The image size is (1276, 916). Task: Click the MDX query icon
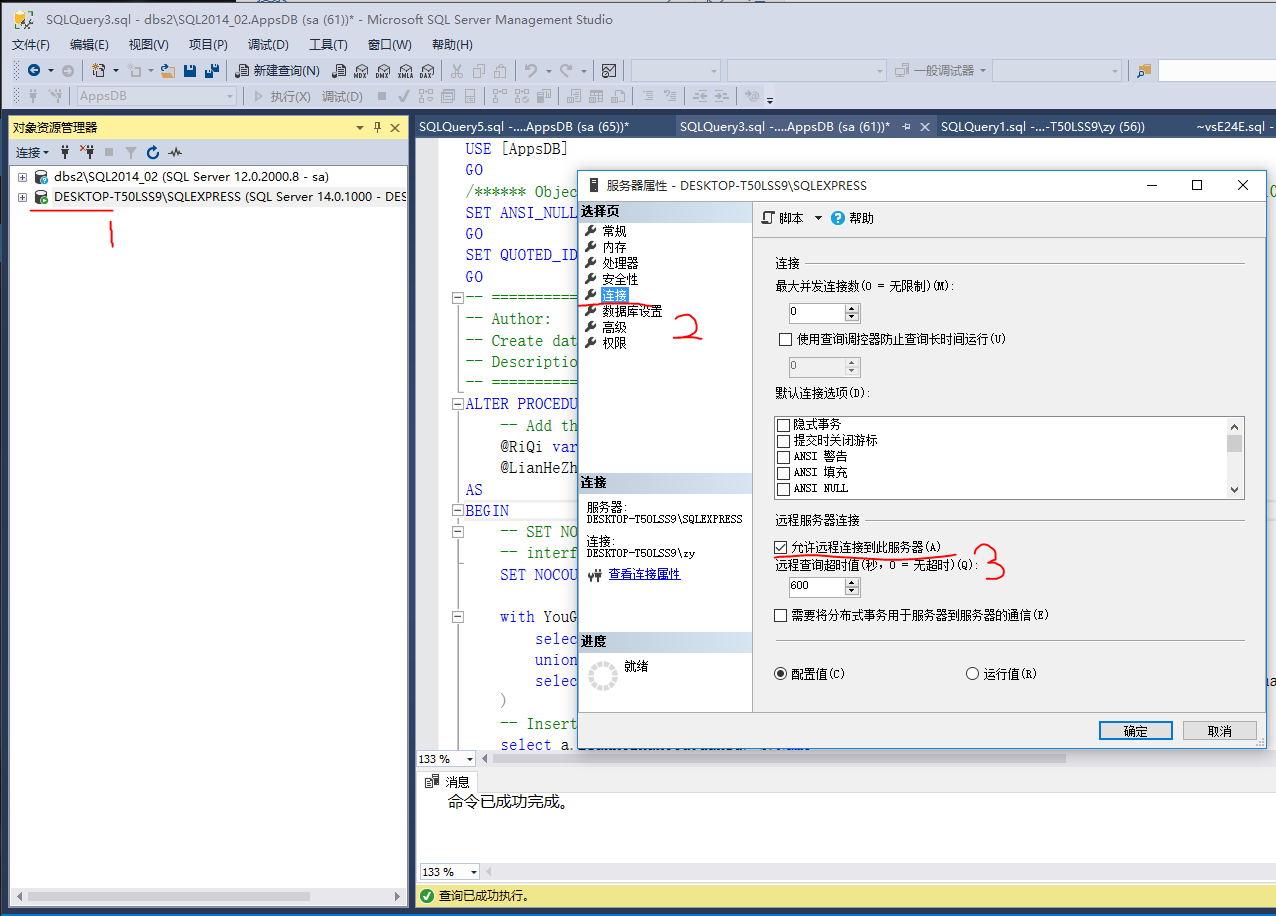click(361, 70)
